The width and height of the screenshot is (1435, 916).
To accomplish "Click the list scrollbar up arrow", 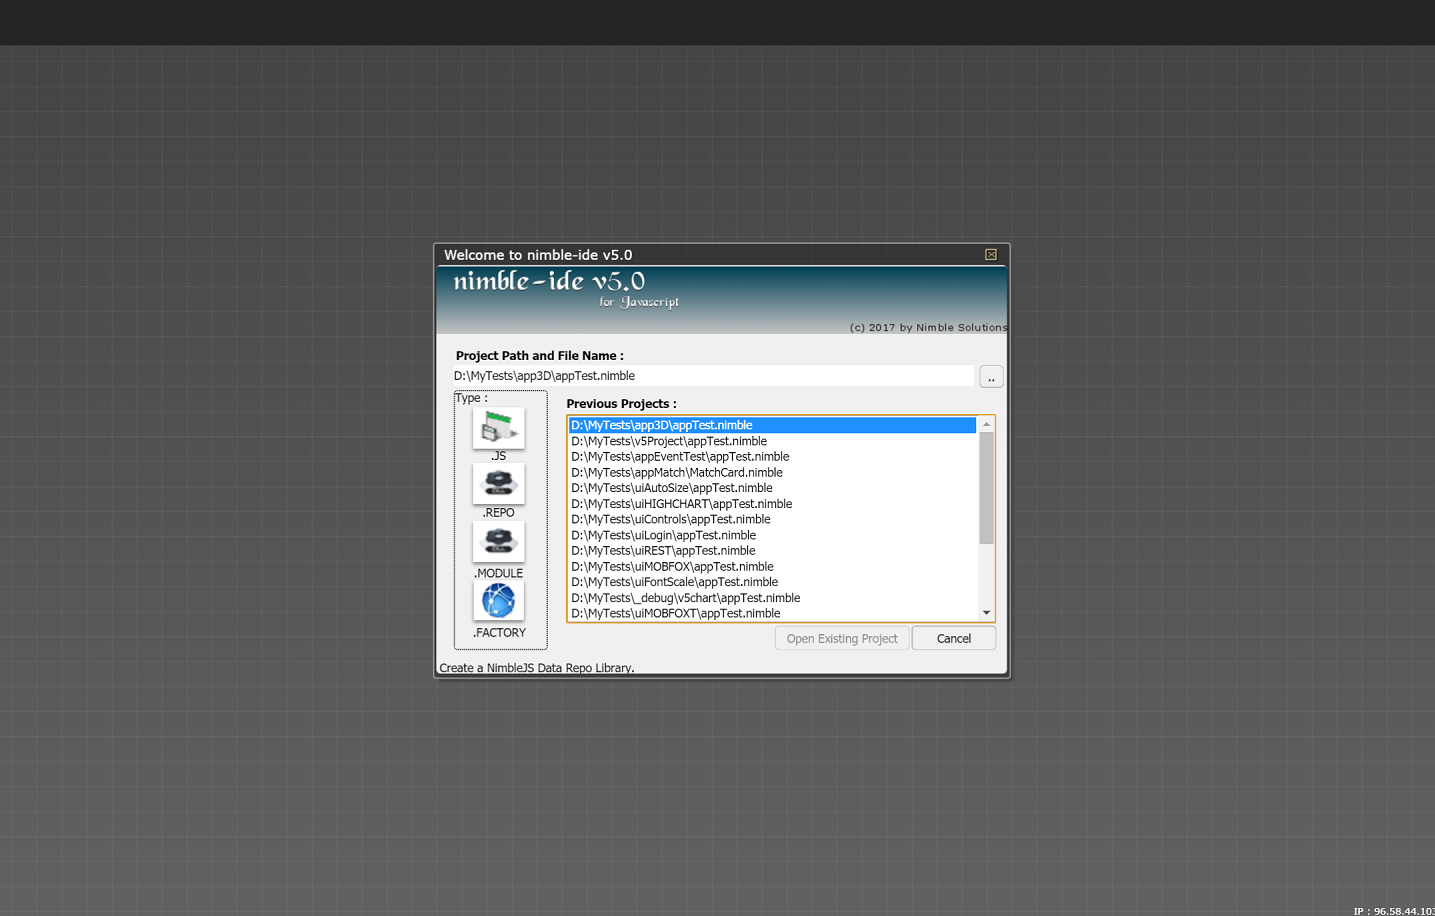I will tap(986, 425).
